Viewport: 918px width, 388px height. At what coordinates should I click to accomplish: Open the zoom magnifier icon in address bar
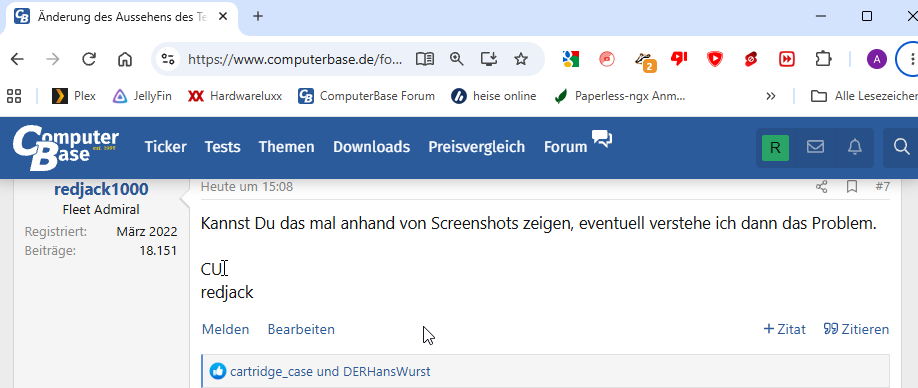click(457, 59)
